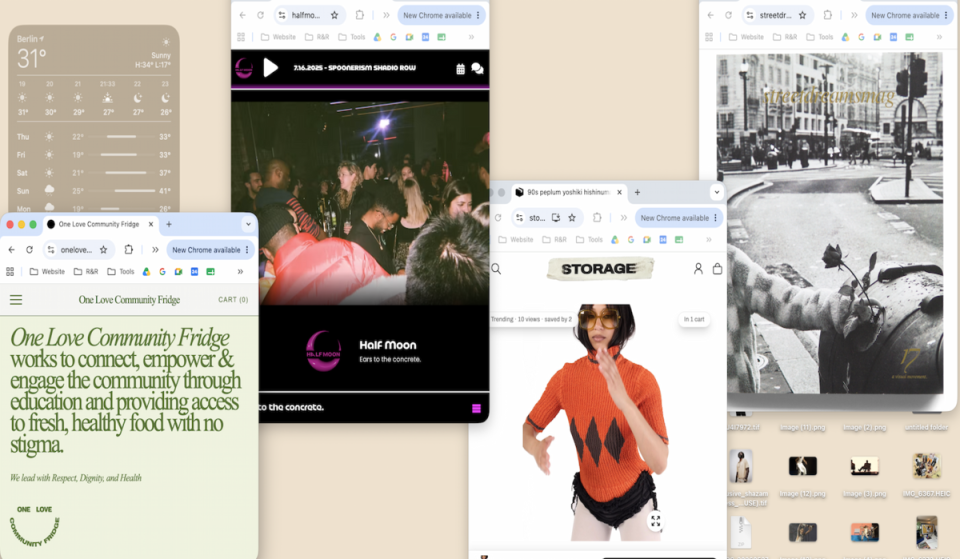Open the Half Moon schedule calendar icon
This screenshot has width=960, height=559.
pos(460,69)
